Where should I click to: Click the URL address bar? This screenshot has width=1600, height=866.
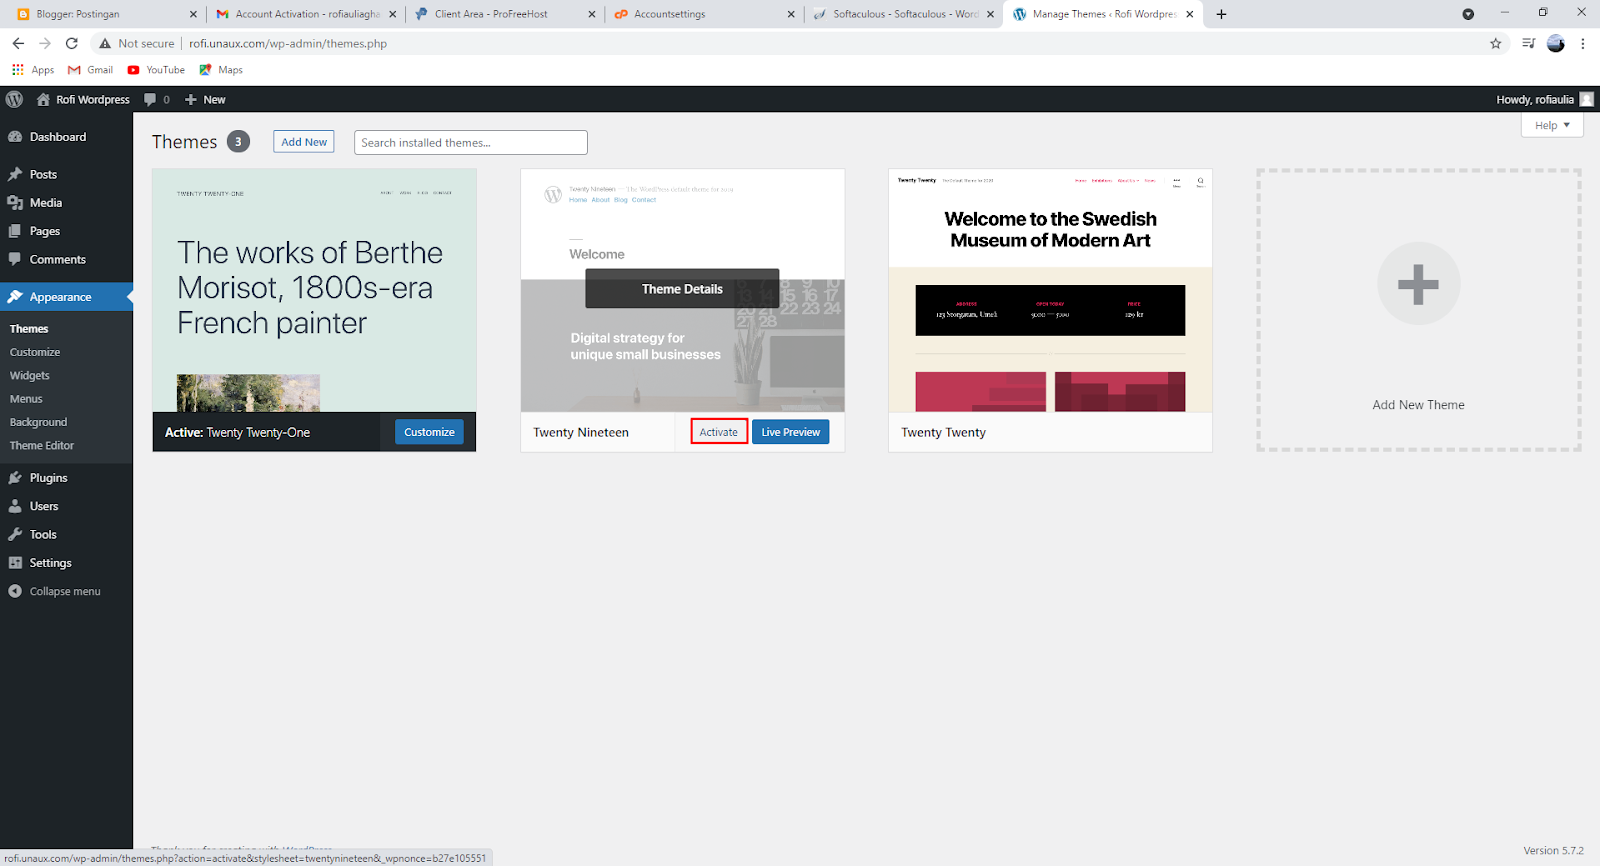[800, 43]
